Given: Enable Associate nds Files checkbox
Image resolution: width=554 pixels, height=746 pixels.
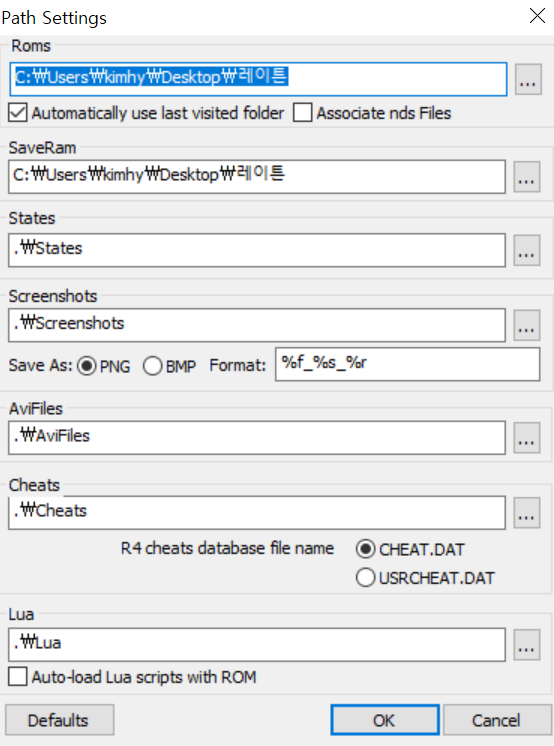Looking at the screenshot, I should (303, 113).
